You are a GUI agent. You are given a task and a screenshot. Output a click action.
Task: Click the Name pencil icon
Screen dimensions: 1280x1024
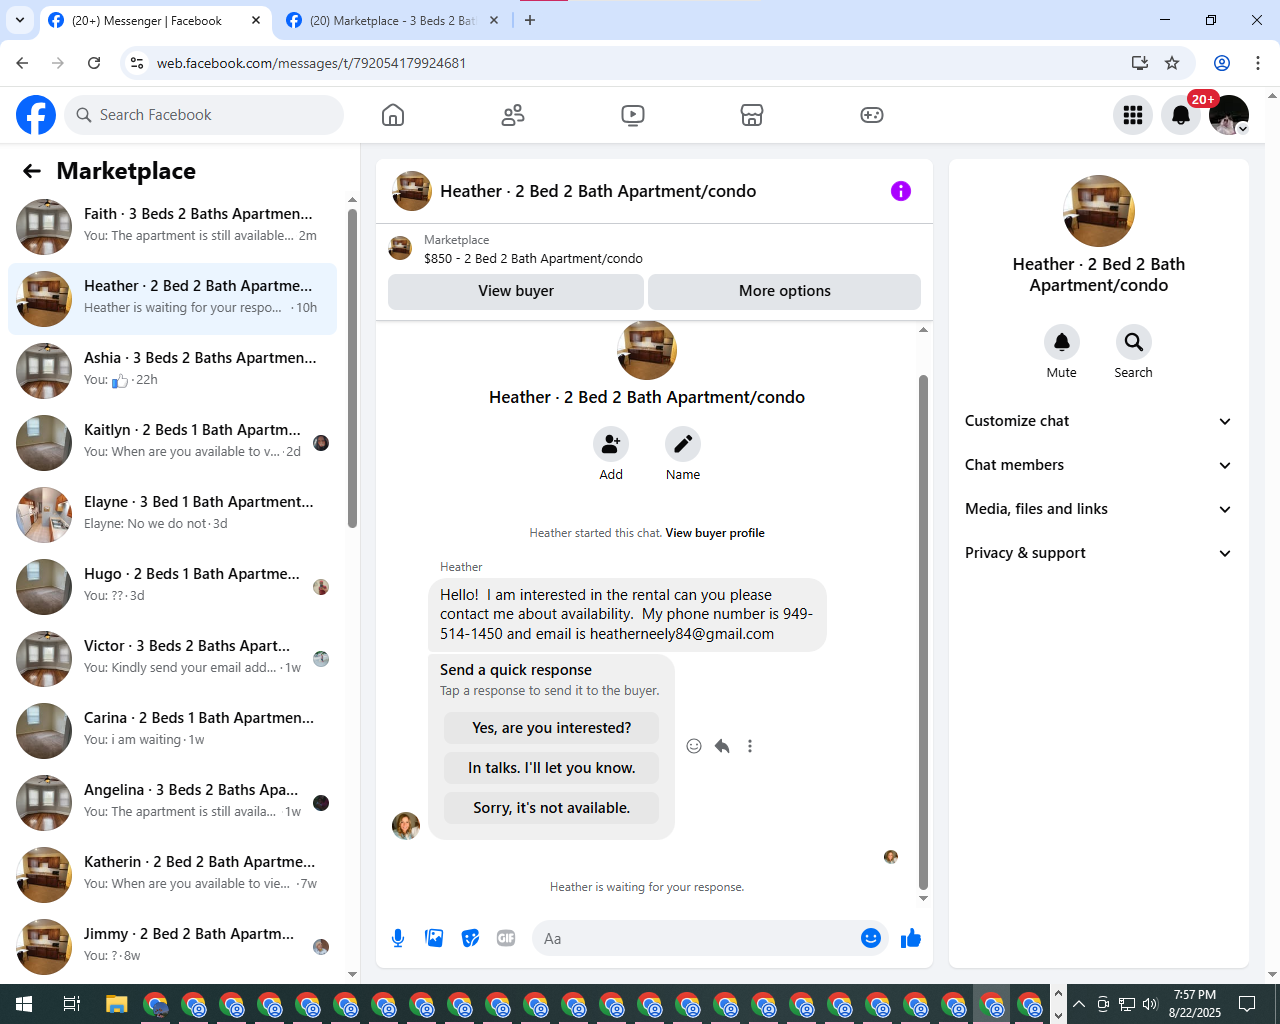coord(683,444)
